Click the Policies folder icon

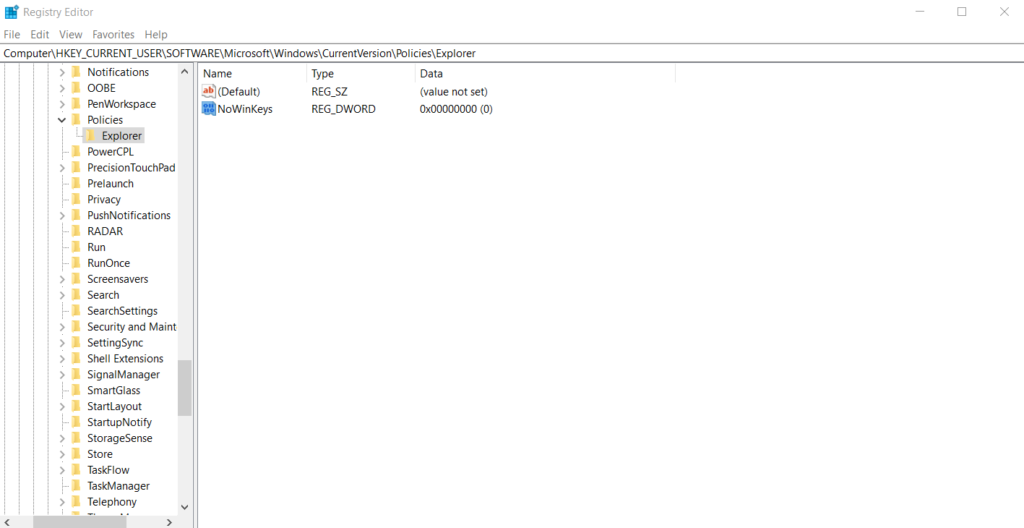pyautogui.click(x=76, y=120)
